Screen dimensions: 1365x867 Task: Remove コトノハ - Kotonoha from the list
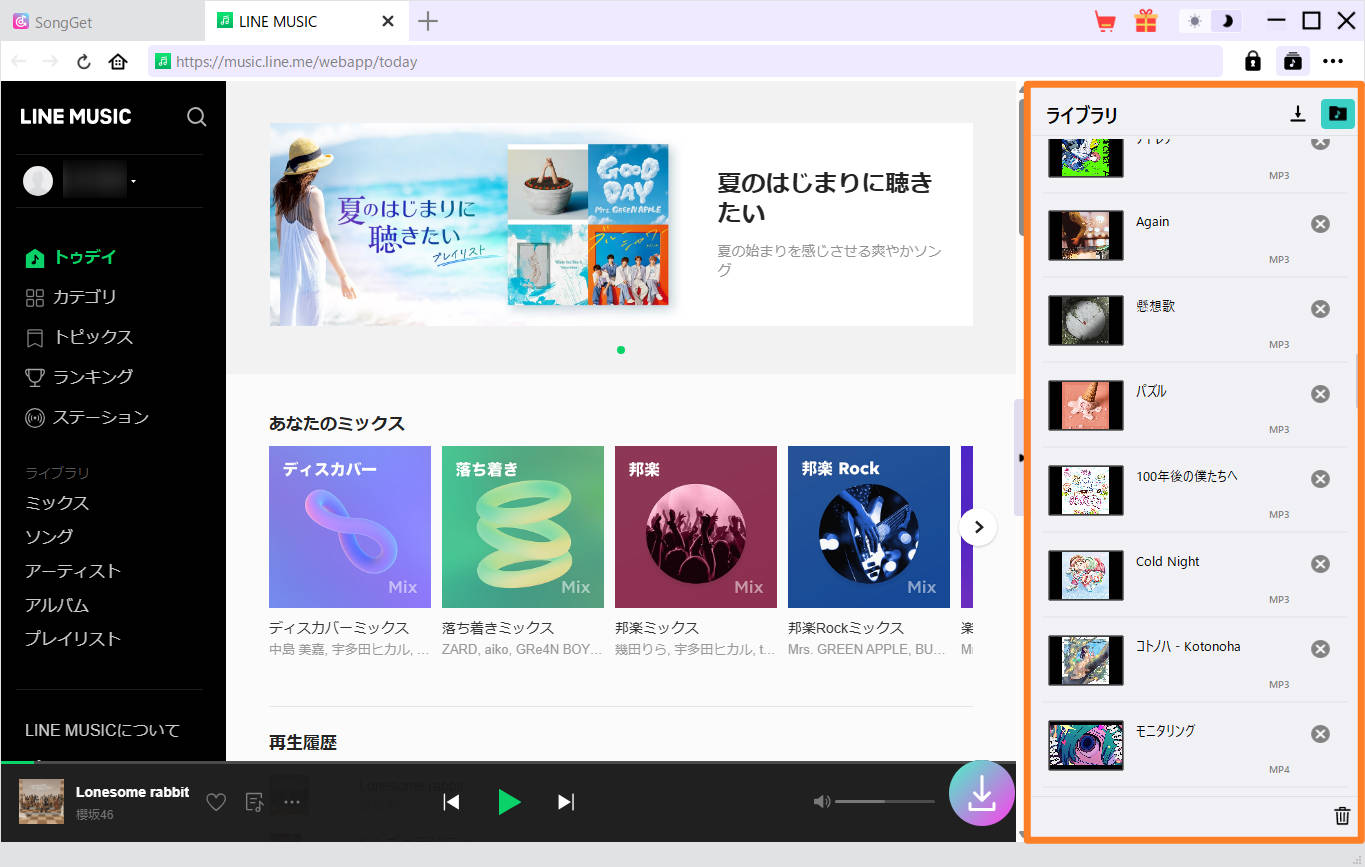1320,649
